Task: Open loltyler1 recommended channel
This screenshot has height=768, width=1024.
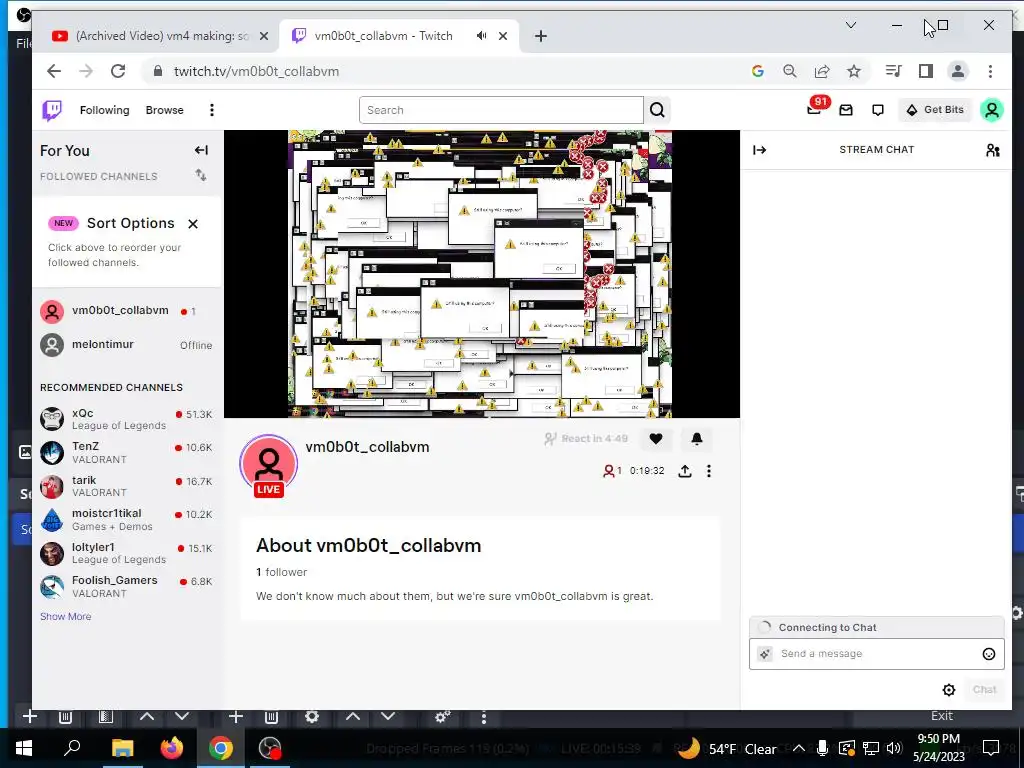Action: pyautogui.click(x=127, y=553)
